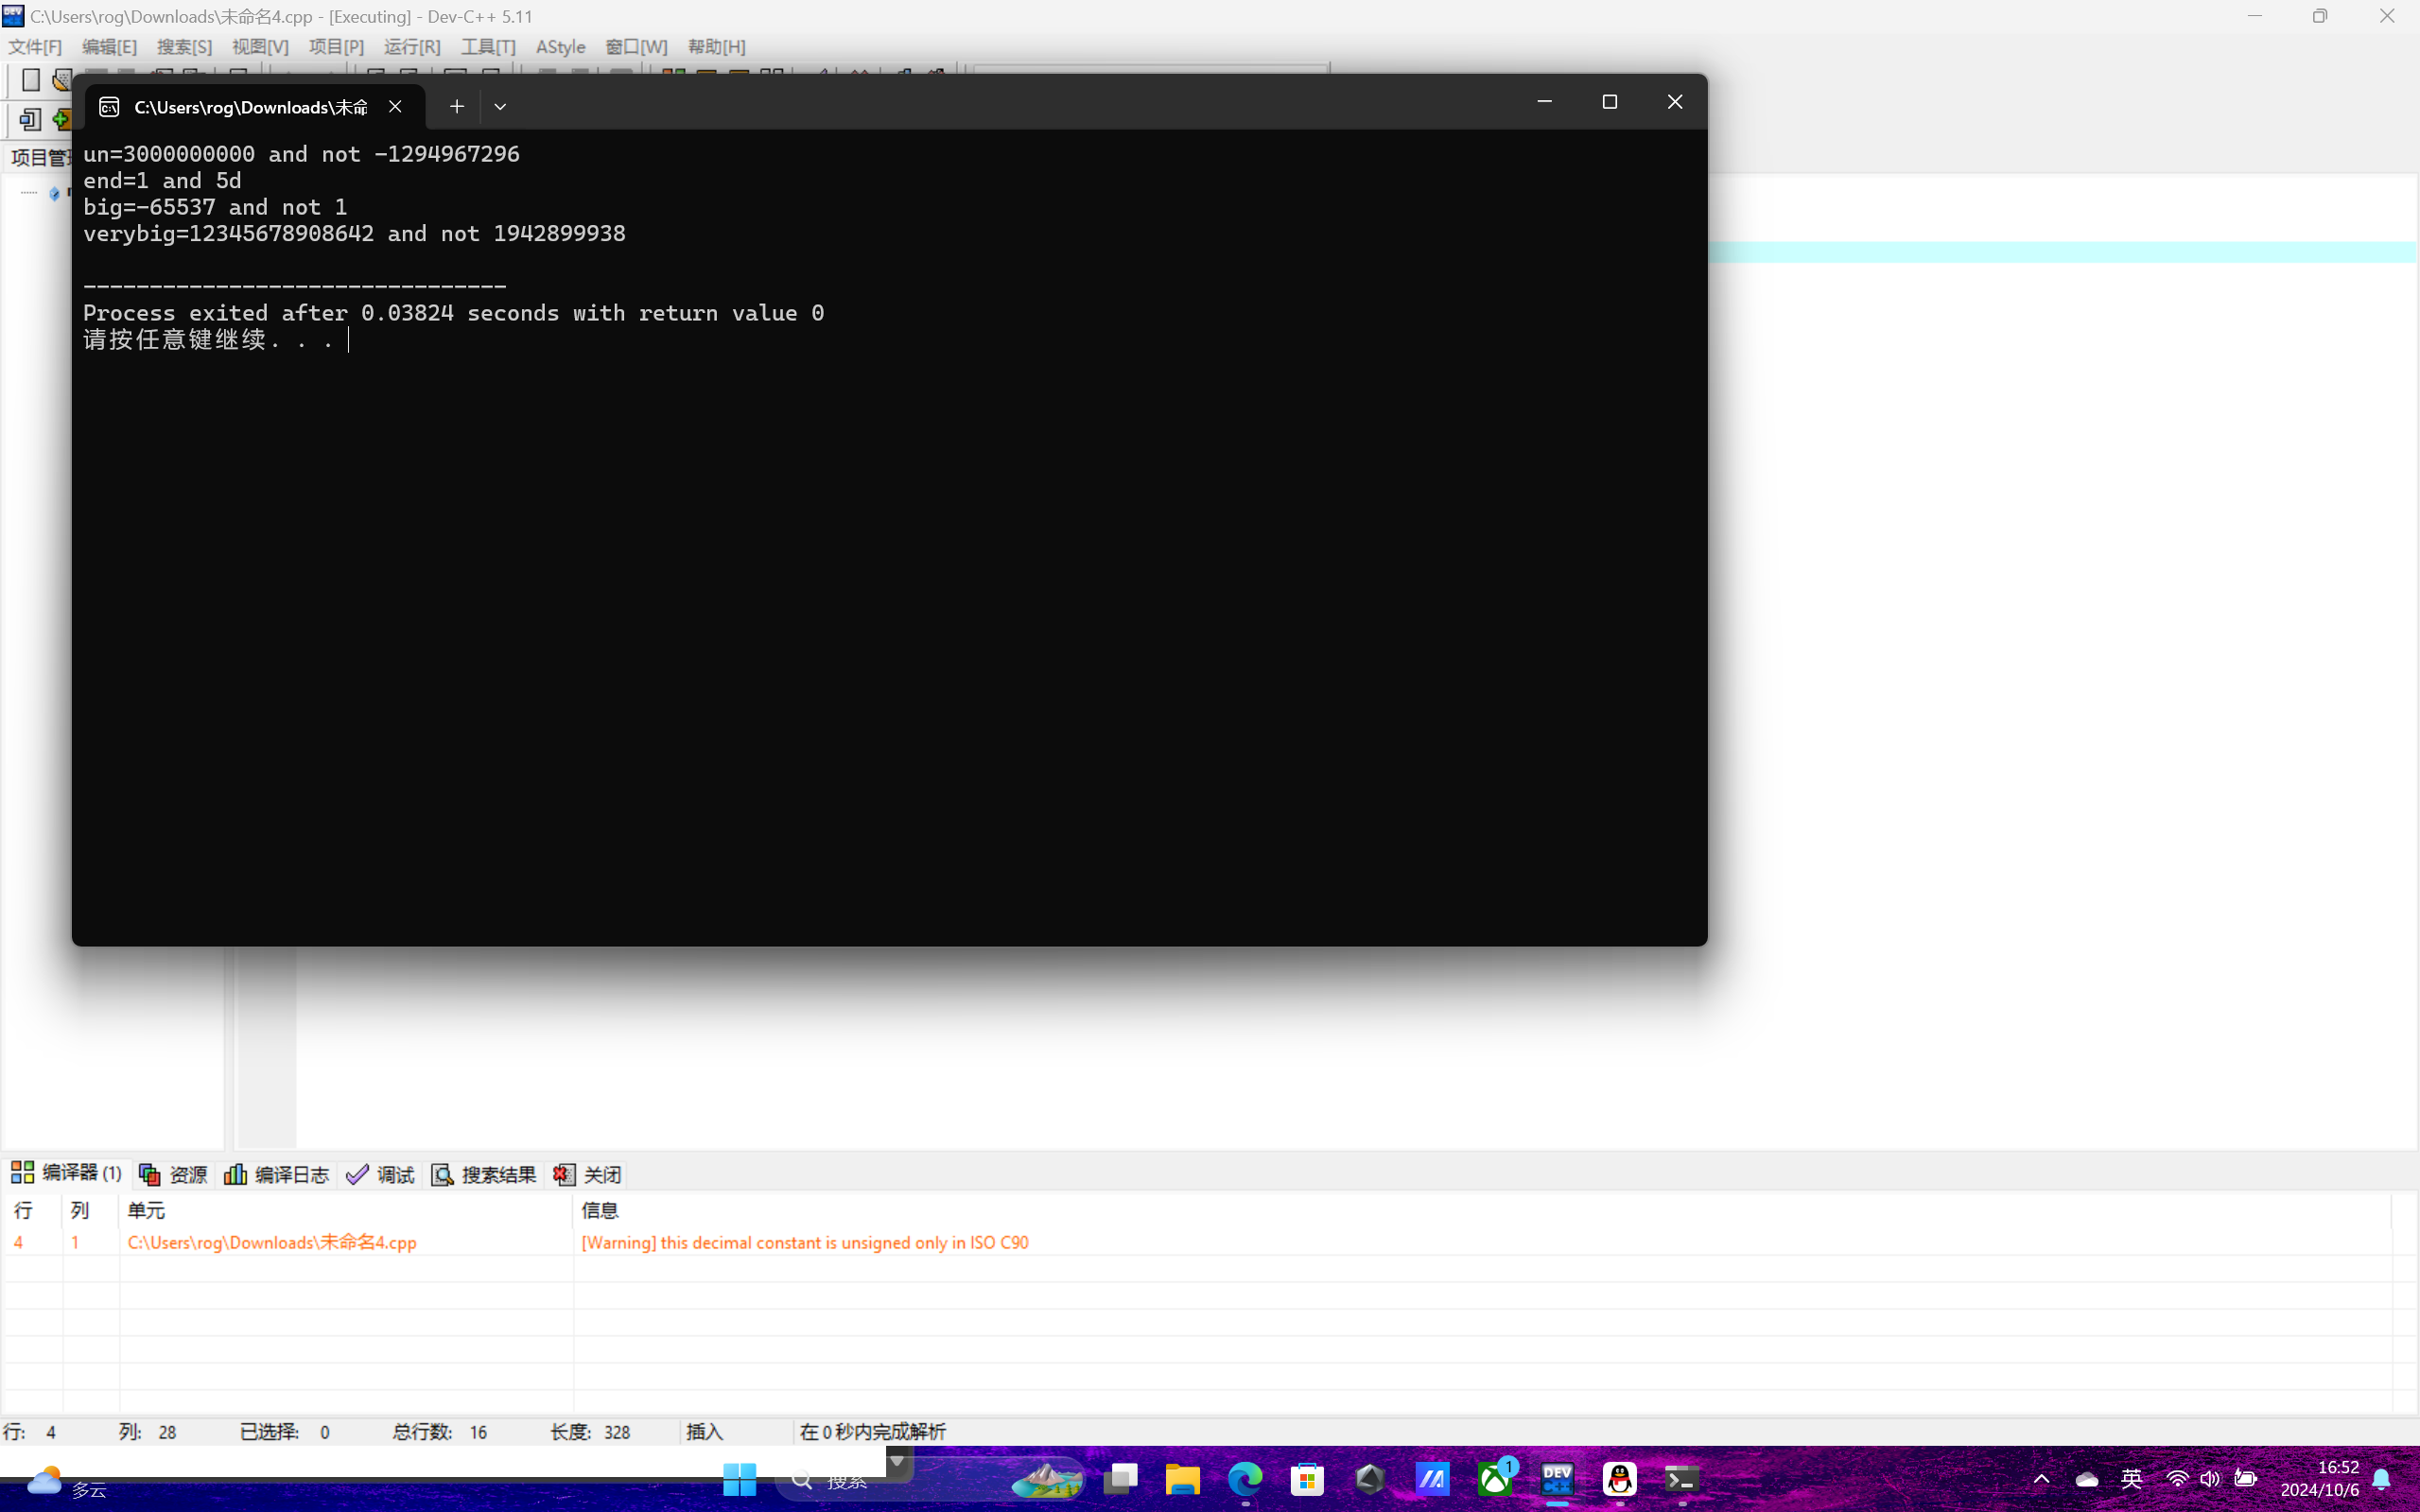
Task: Click the 关闭 panel button
Action: [x=588, y=1174]
